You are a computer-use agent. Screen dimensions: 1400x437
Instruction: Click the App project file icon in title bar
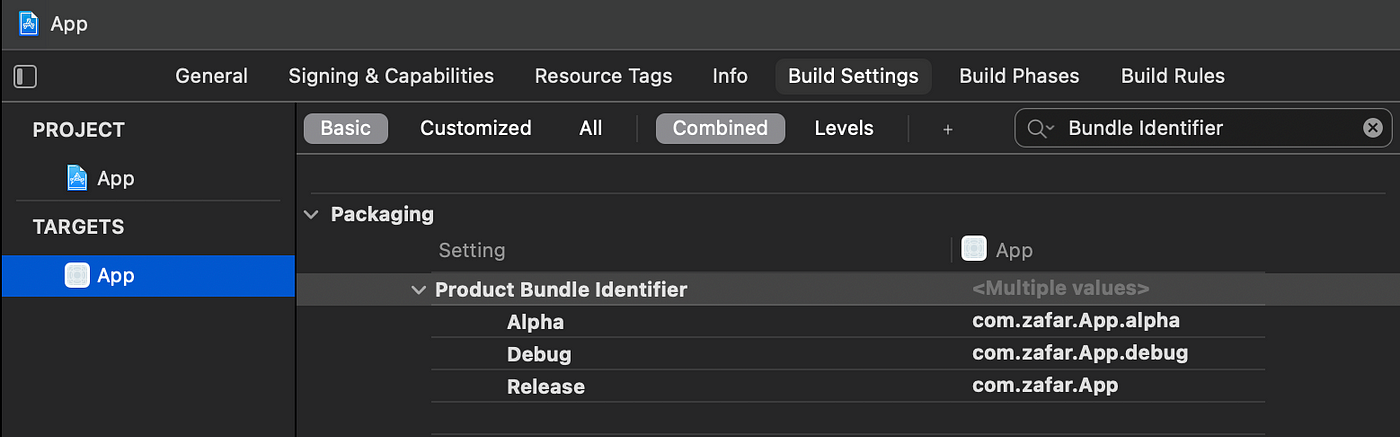(29, 23)
